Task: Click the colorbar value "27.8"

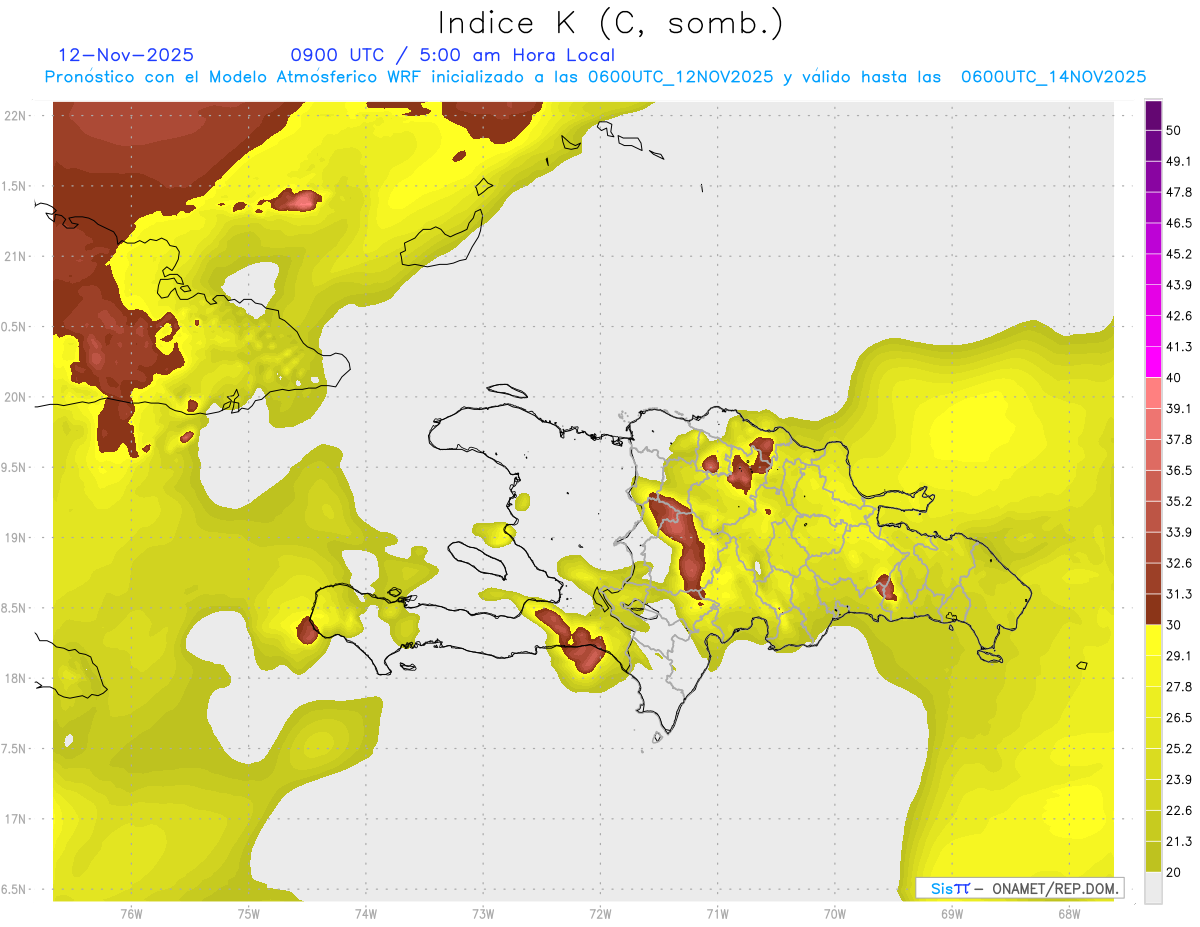Action: click(1179, 686)
